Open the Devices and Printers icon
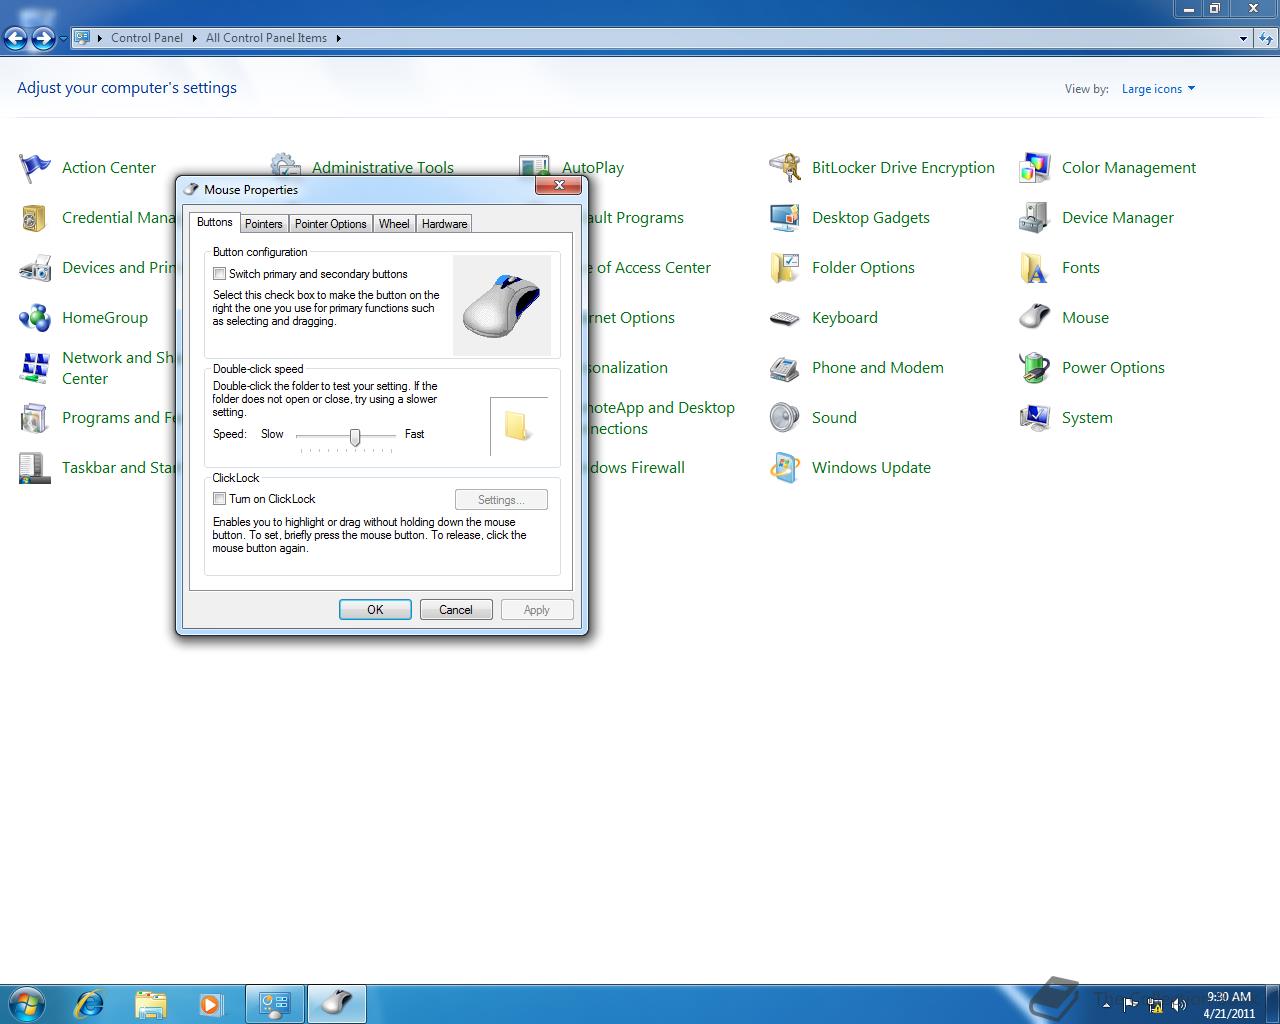1280x1024 pixels. point(35,268)
